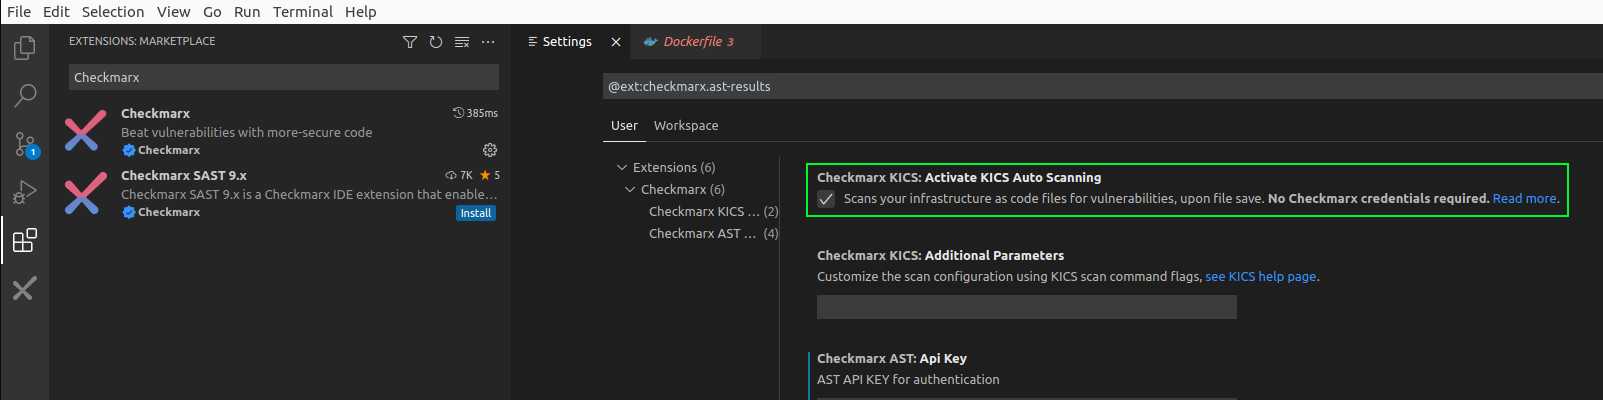Image resolution: width=1603 pixels, height=400 pixels.
Task: Collapse the Extensions (6) tree section
Action: [x=622, y=167]
